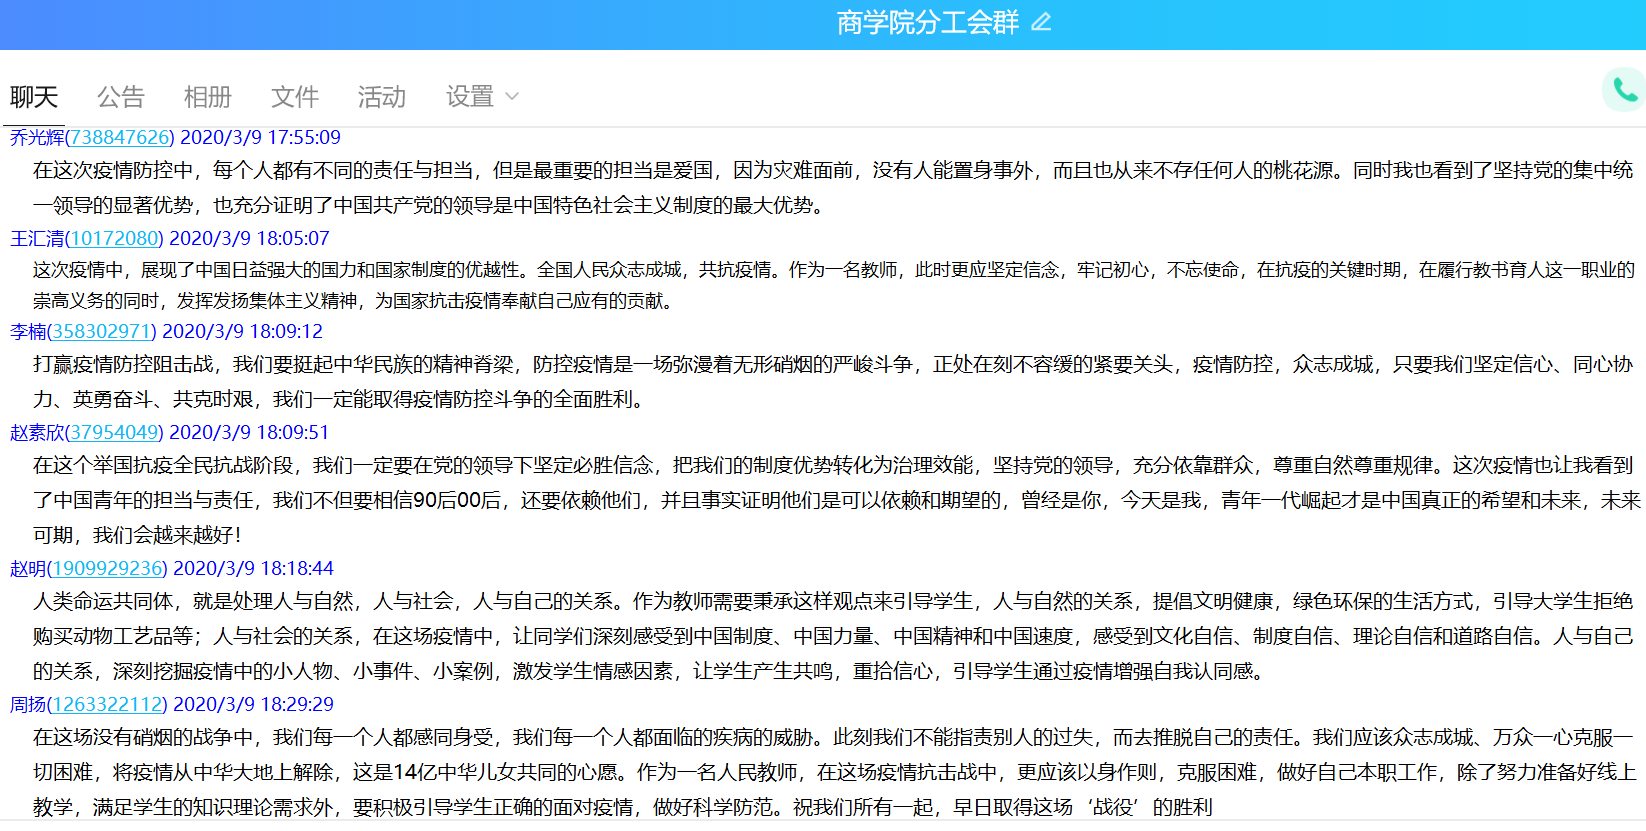Select the 活动 tab
This screenshot has height=831, width=1646.
pyautogui.click(x=382, y=97)
